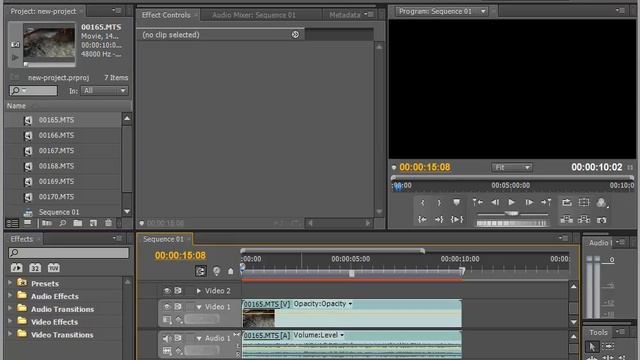Expand the Video Effects folder
640x360 pixels.
point(10,321)
